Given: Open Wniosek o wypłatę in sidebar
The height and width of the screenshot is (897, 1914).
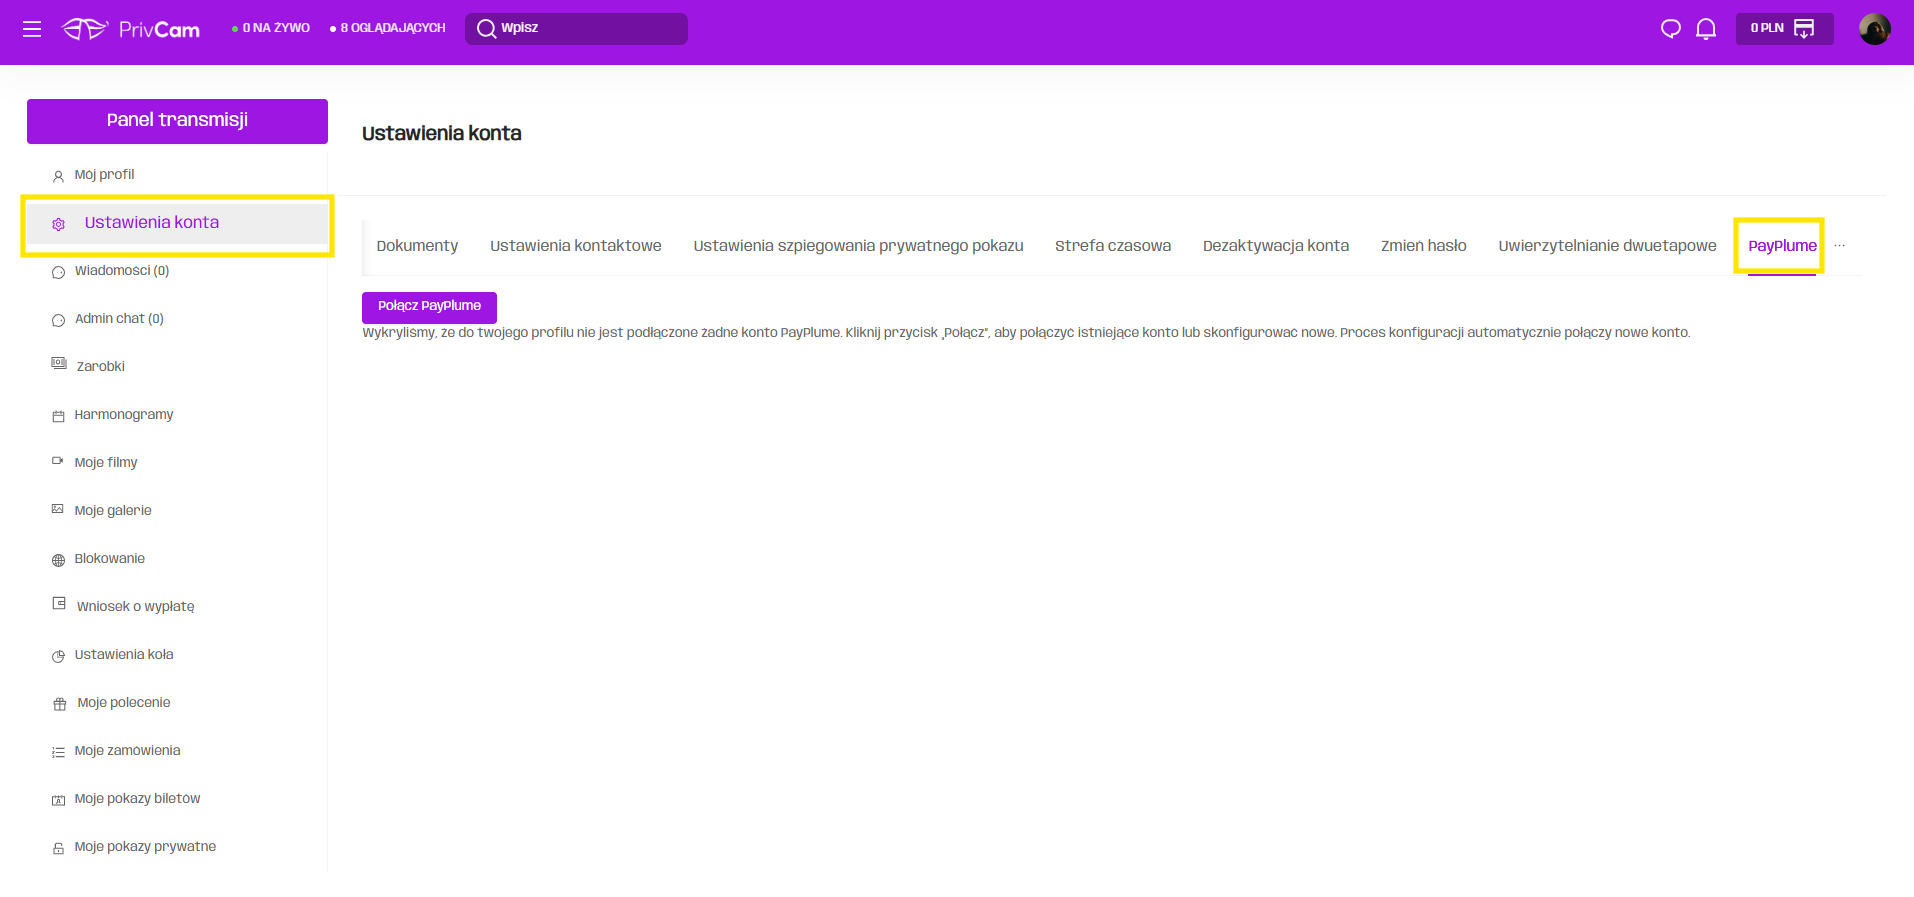Looking at the screenshot, I should [x=135, y=607].
